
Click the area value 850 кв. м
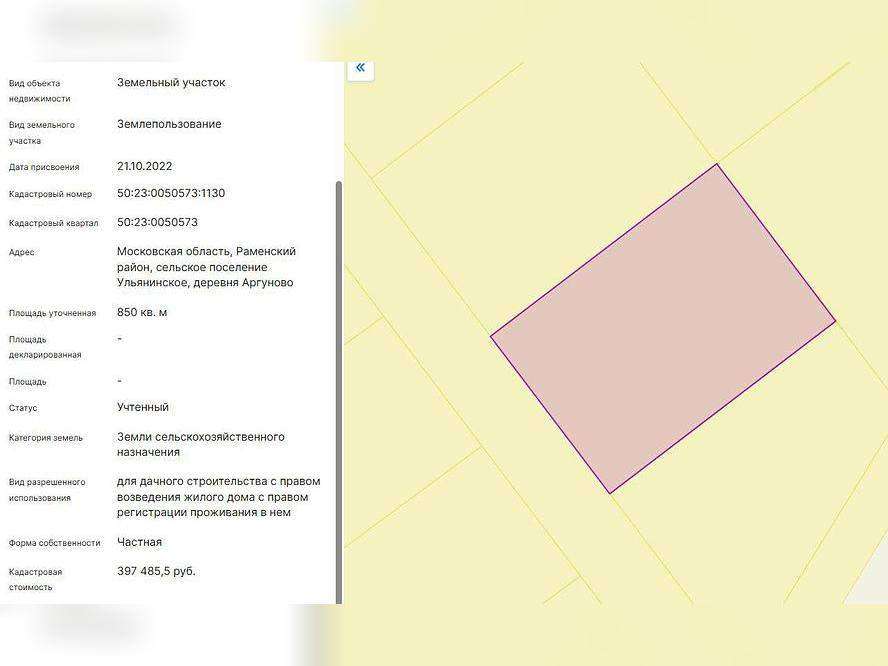[x=142, y=312]
